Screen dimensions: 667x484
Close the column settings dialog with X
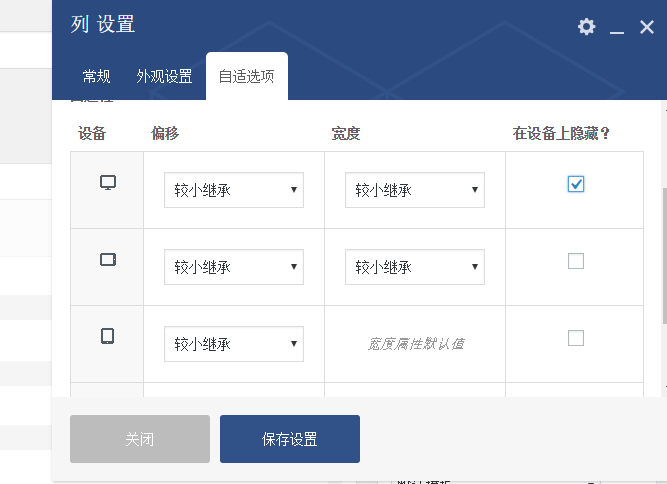(x=647, y=27)
